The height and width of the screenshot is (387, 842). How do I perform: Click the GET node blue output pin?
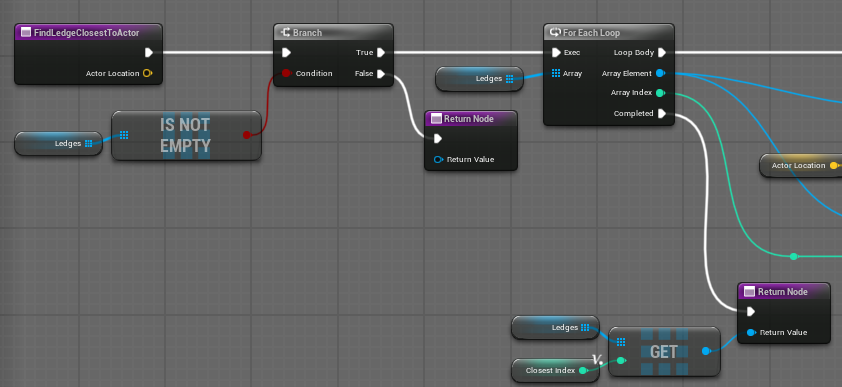[706, 351]
